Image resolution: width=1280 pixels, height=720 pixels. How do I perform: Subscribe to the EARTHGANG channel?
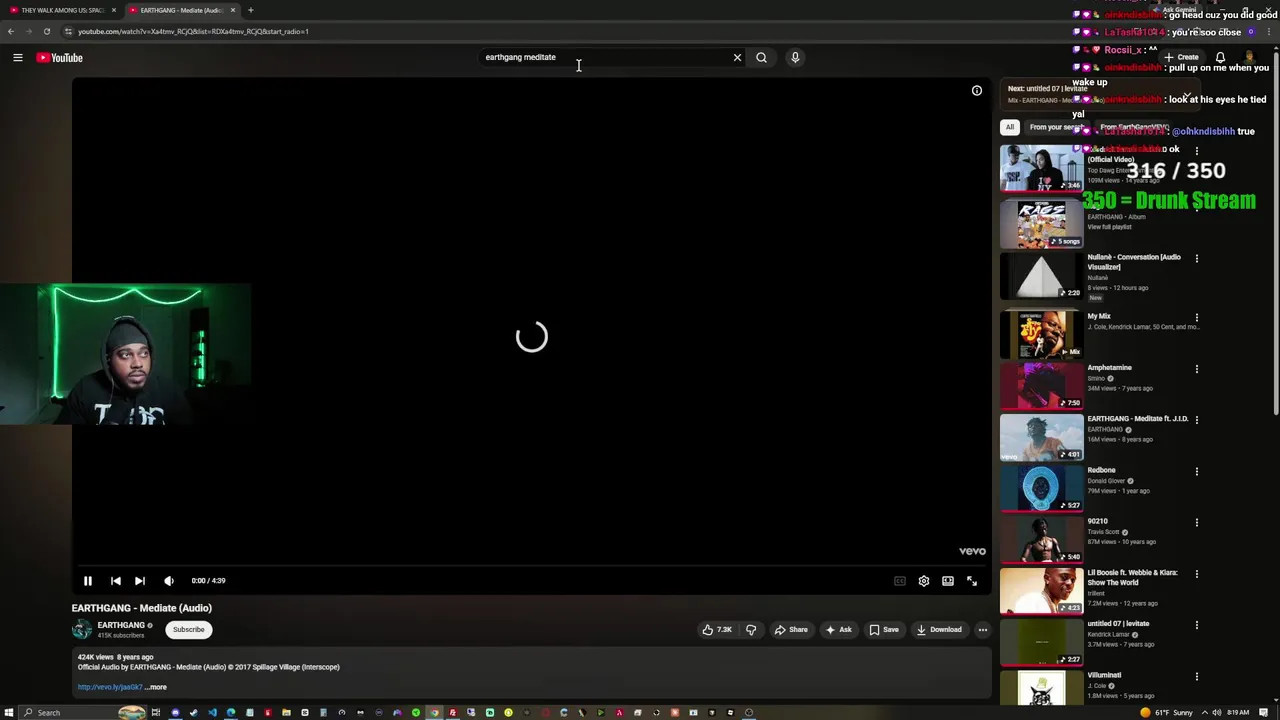click(188, 629)
